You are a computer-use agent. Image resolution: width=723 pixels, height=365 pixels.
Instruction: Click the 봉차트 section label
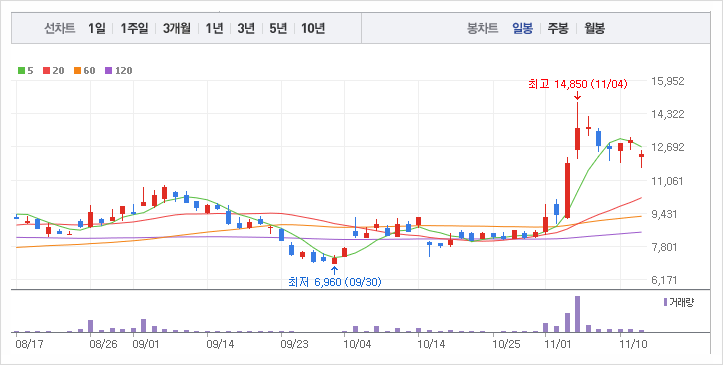(x=483, y=29)
